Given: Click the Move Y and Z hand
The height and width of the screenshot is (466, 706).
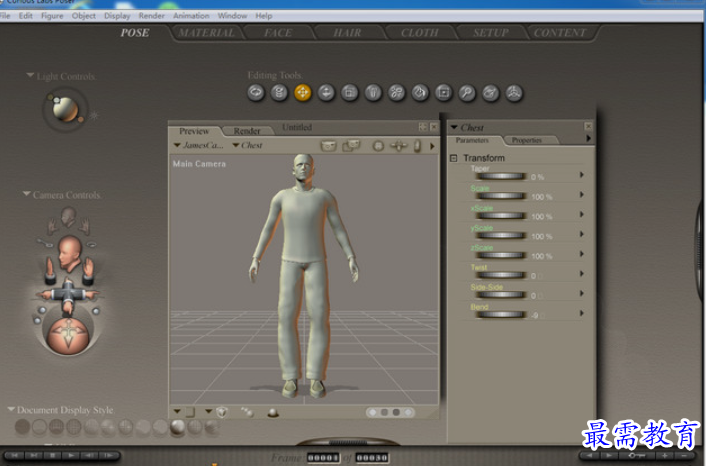Looking at the screenshot, I should click(50, 270).
